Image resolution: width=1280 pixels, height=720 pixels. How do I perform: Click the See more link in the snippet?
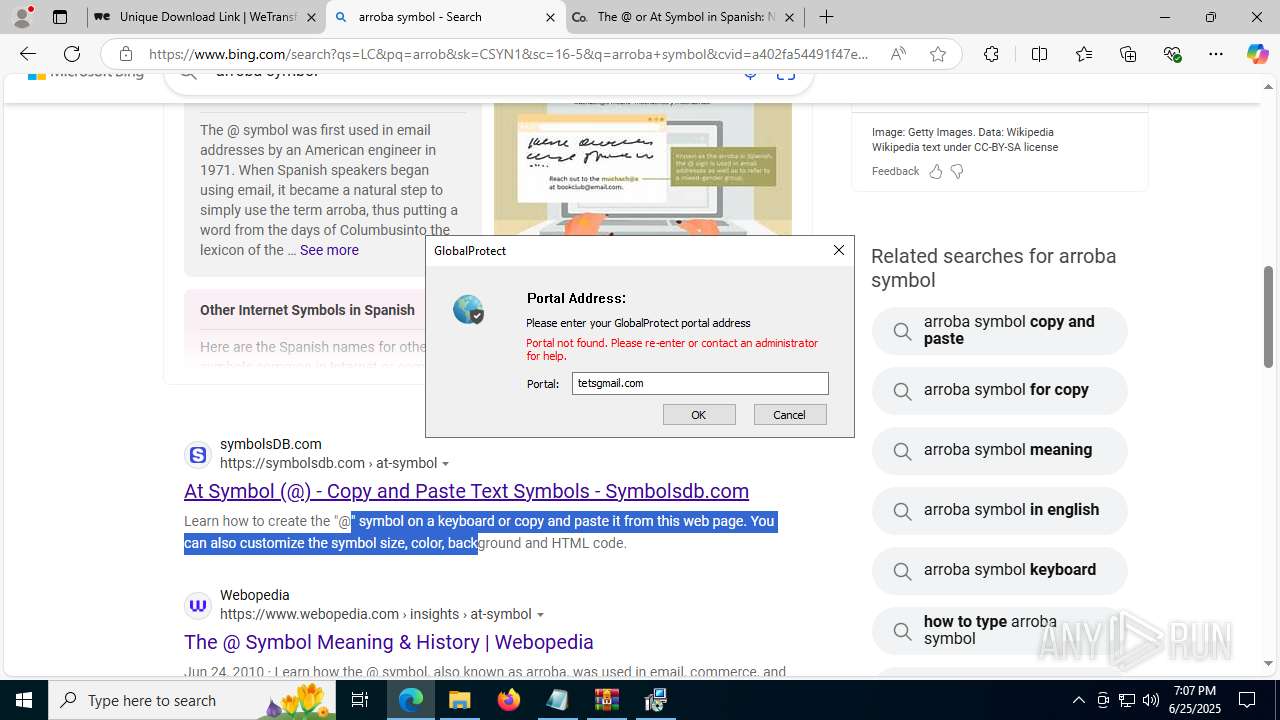(x=329, y=250)
